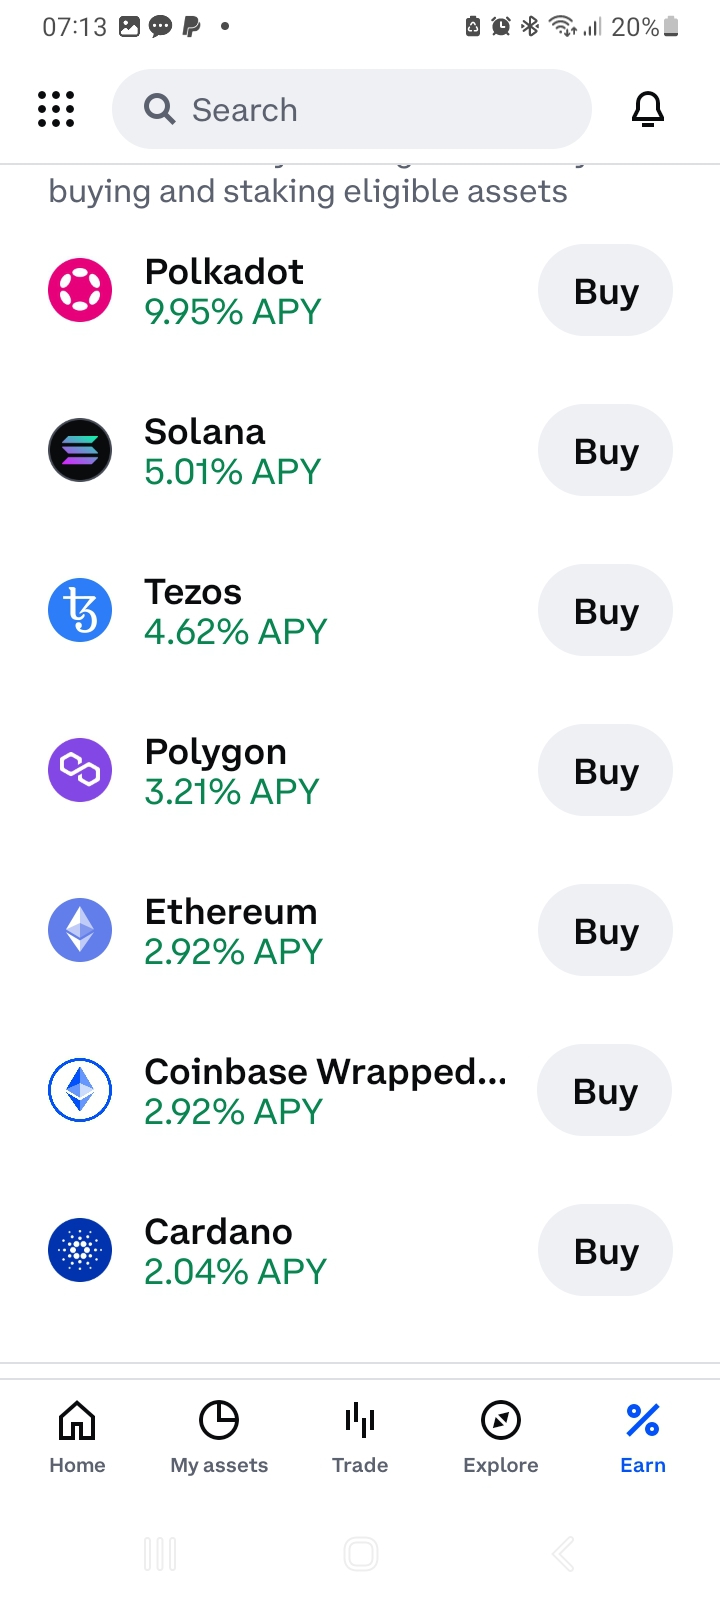Open the Trade tab
This screenshot has height=1600, width=720.
[x=360, y=1437]
